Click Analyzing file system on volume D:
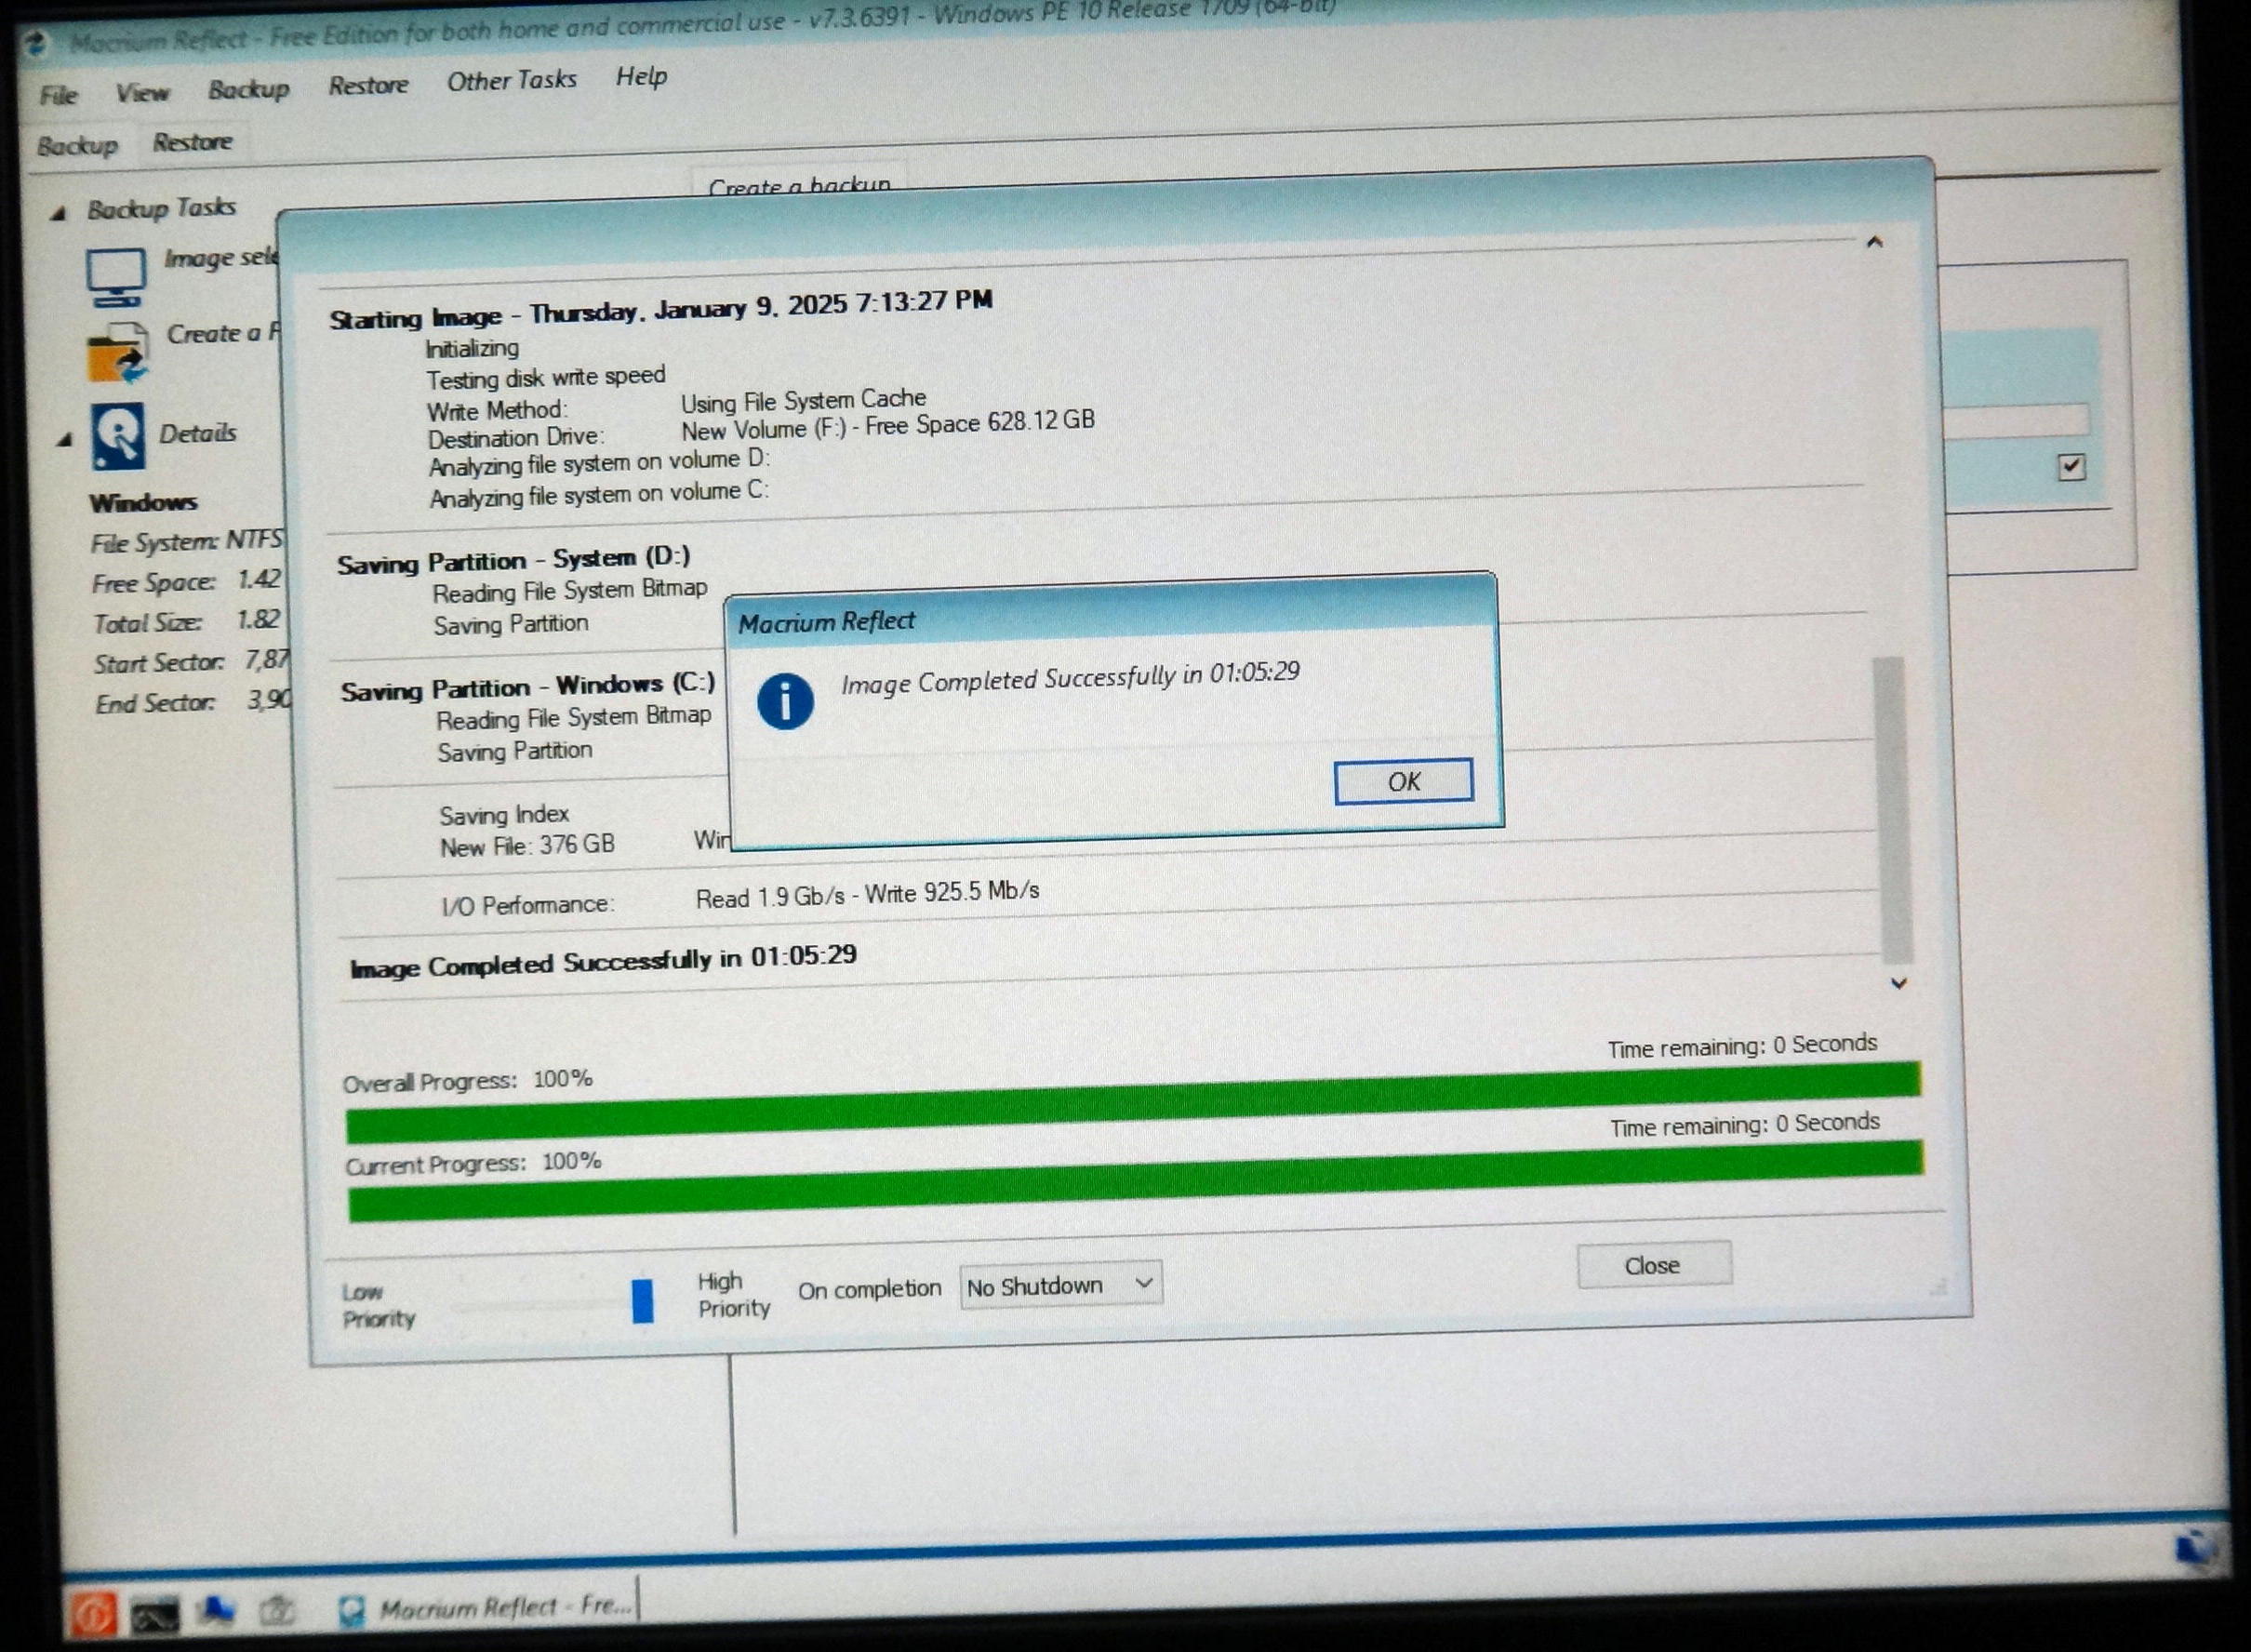 (x=599, y=463)
